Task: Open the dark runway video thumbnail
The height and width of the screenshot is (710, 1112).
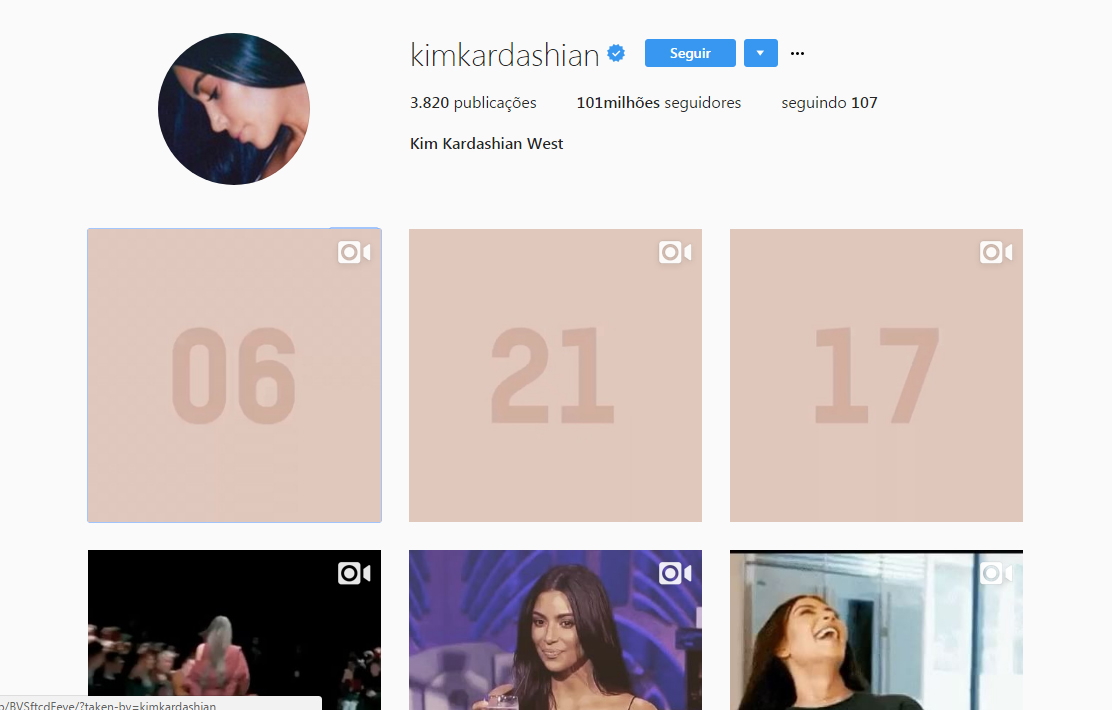Action: [x=234, y=630]
